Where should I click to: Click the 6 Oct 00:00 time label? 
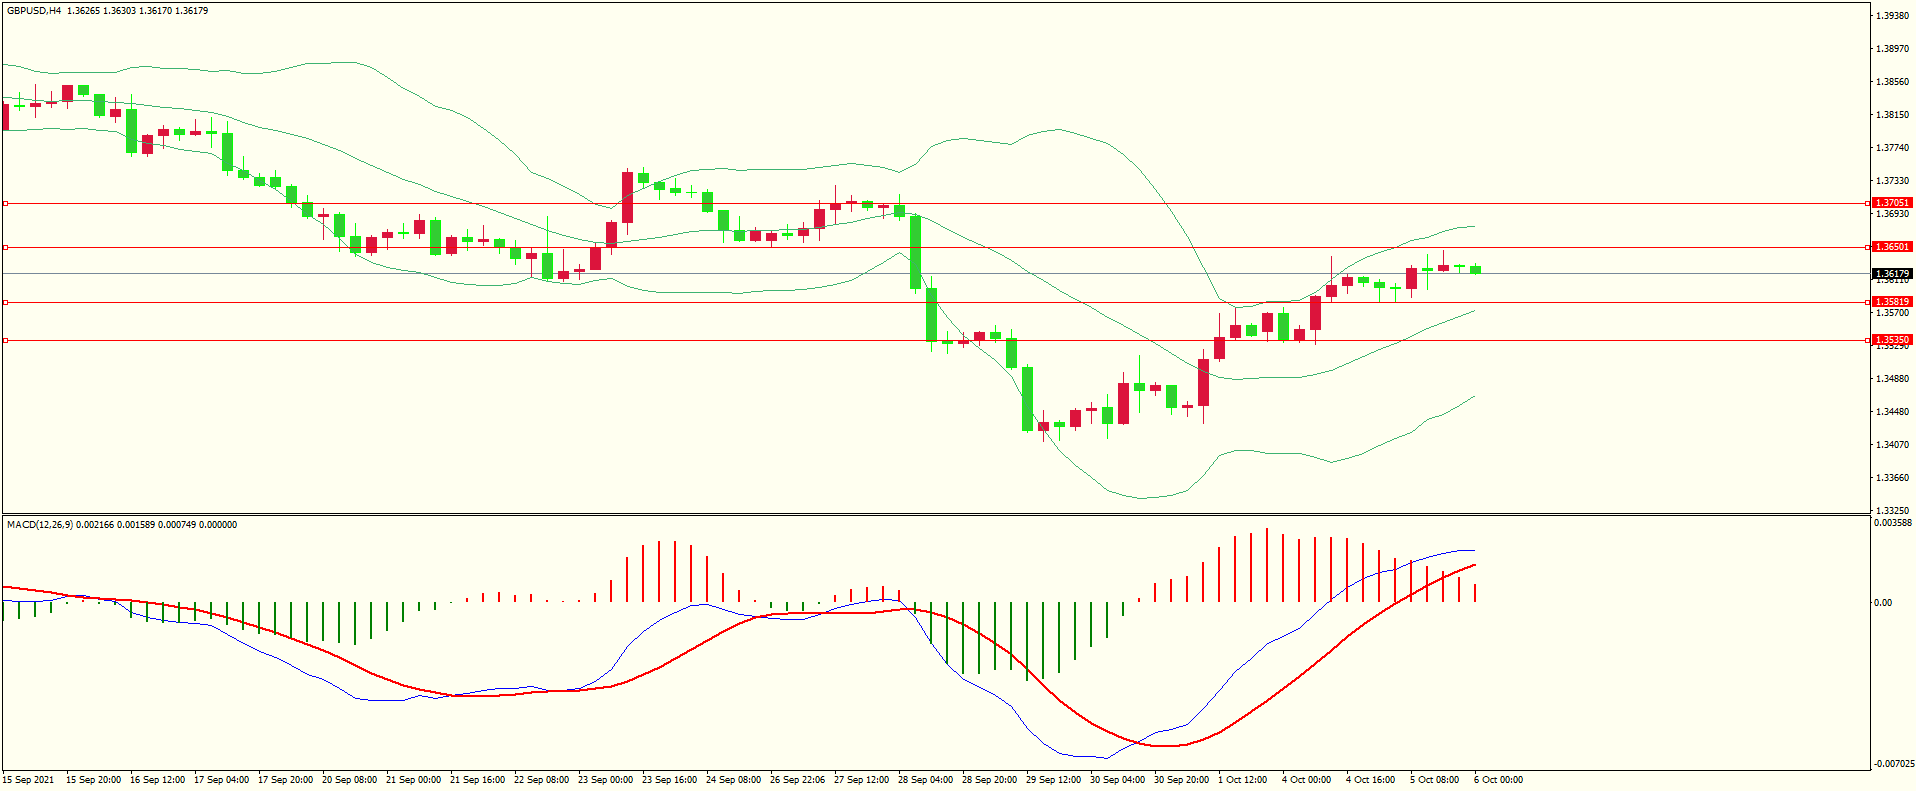pyautogui.click(x=1498, y=780)
